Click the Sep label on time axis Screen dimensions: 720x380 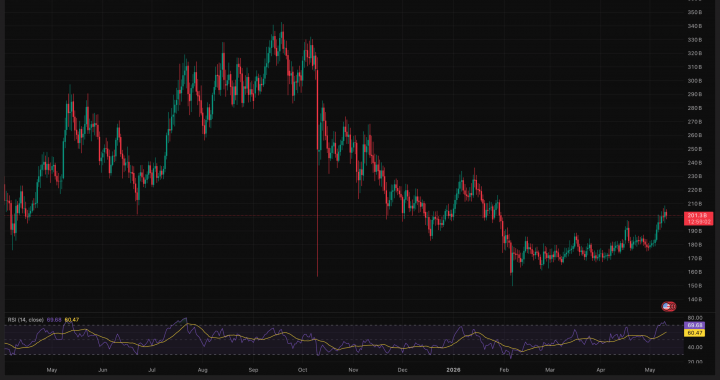[253, 369]
